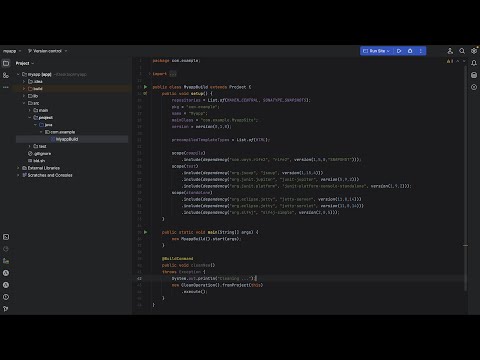Click the System.out.println line in editor
The image size is (480, 360).
[x=213, y=278]
